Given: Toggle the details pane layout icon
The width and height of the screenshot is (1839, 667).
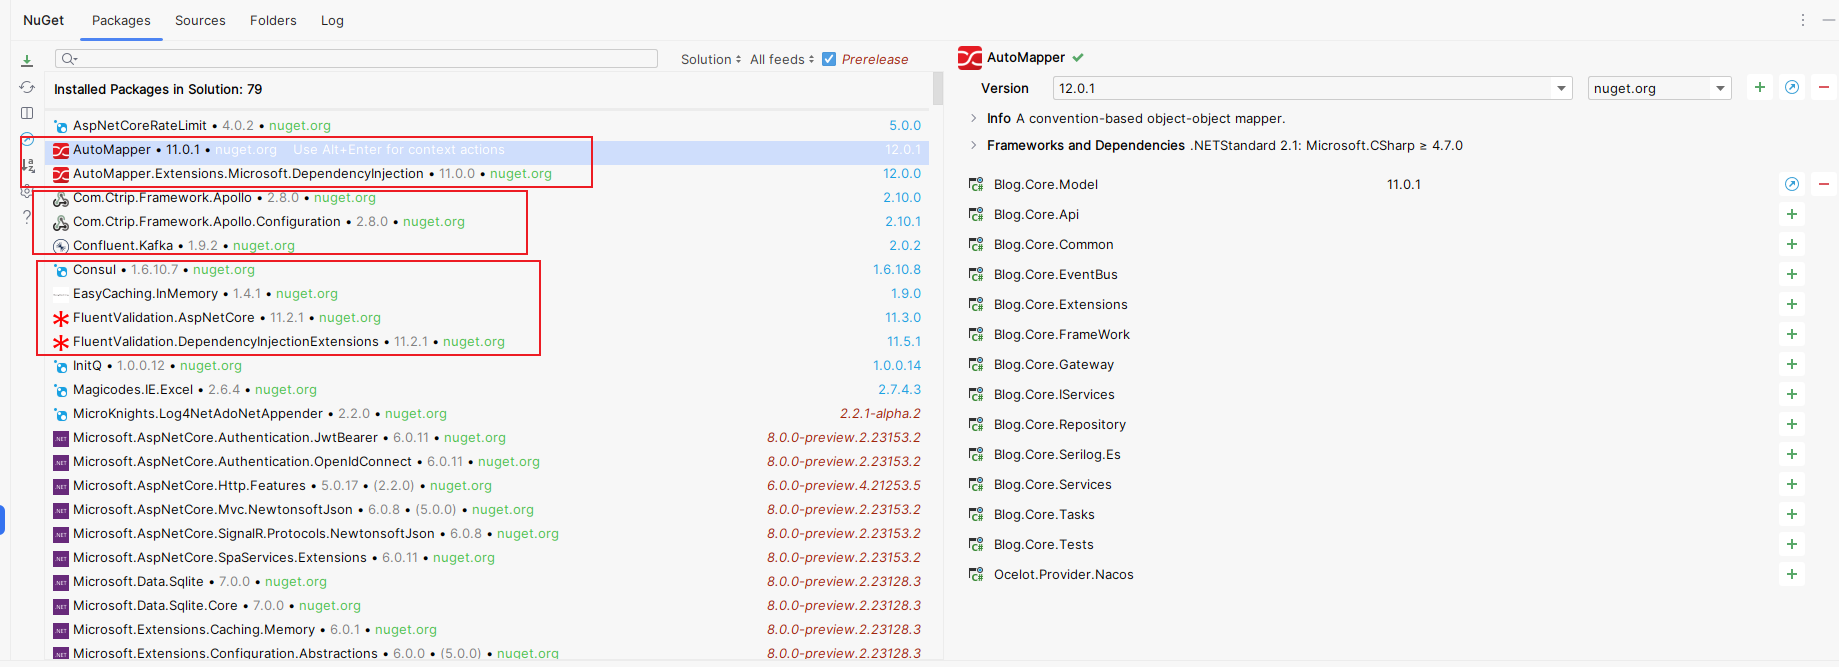Looking at the screenshot, I should [27, 113].
